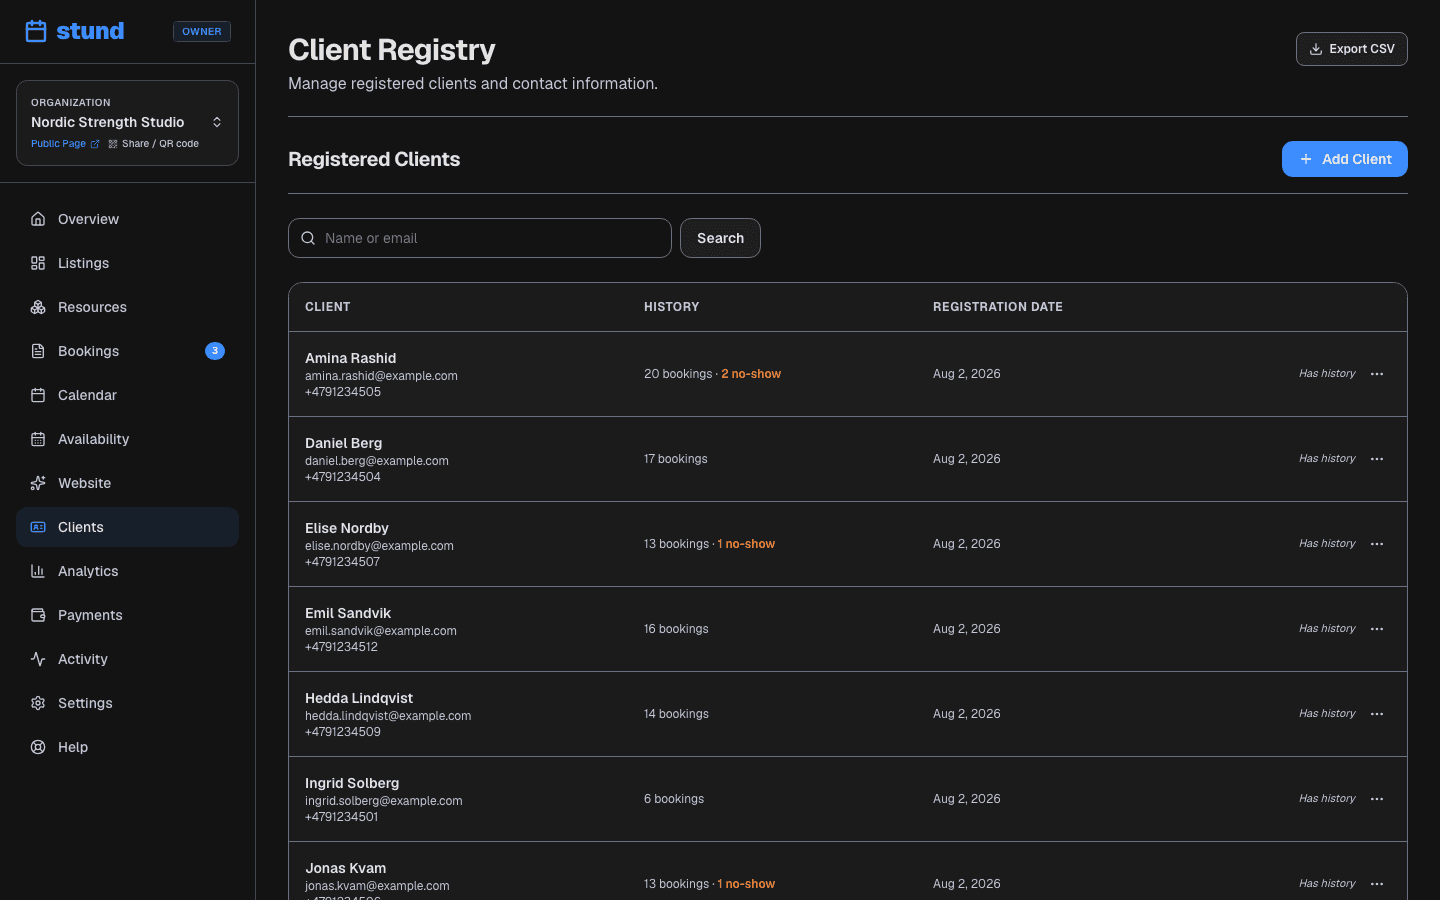This screenshot has width=1440, height=900.
Task: Click registration date in Emil Sandvik row
Action: click(x=967, y=629)
